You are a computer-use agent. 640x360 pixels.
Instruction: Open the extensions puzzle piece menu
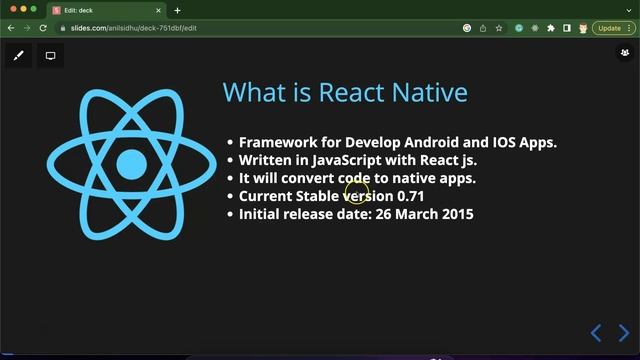(551, 28)
